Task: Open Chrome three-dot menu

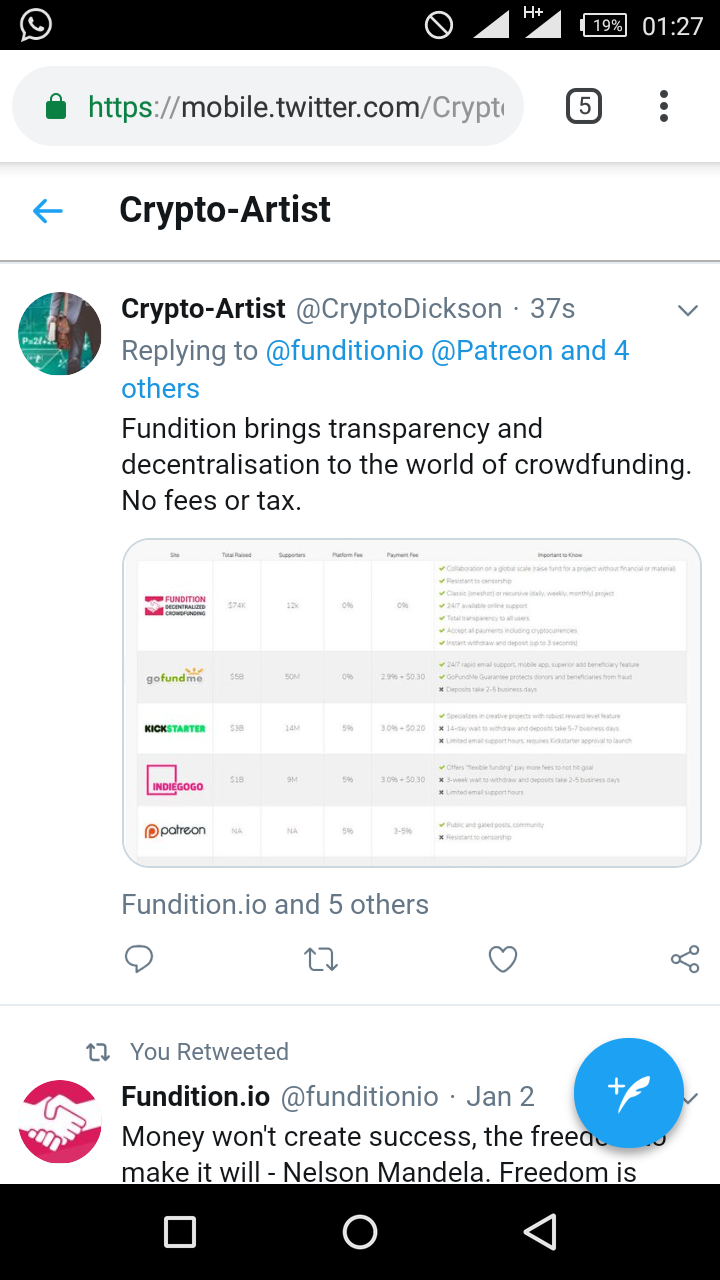Action: (664, 106)
